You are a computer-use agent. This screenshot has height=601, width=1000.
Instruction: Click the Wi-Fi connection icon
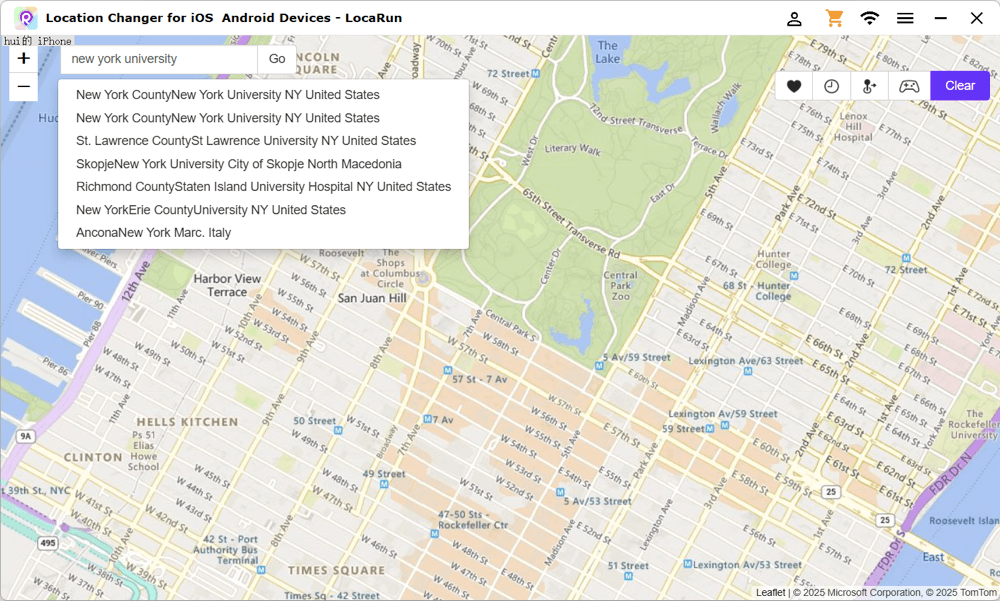click(x=869, y=18)
